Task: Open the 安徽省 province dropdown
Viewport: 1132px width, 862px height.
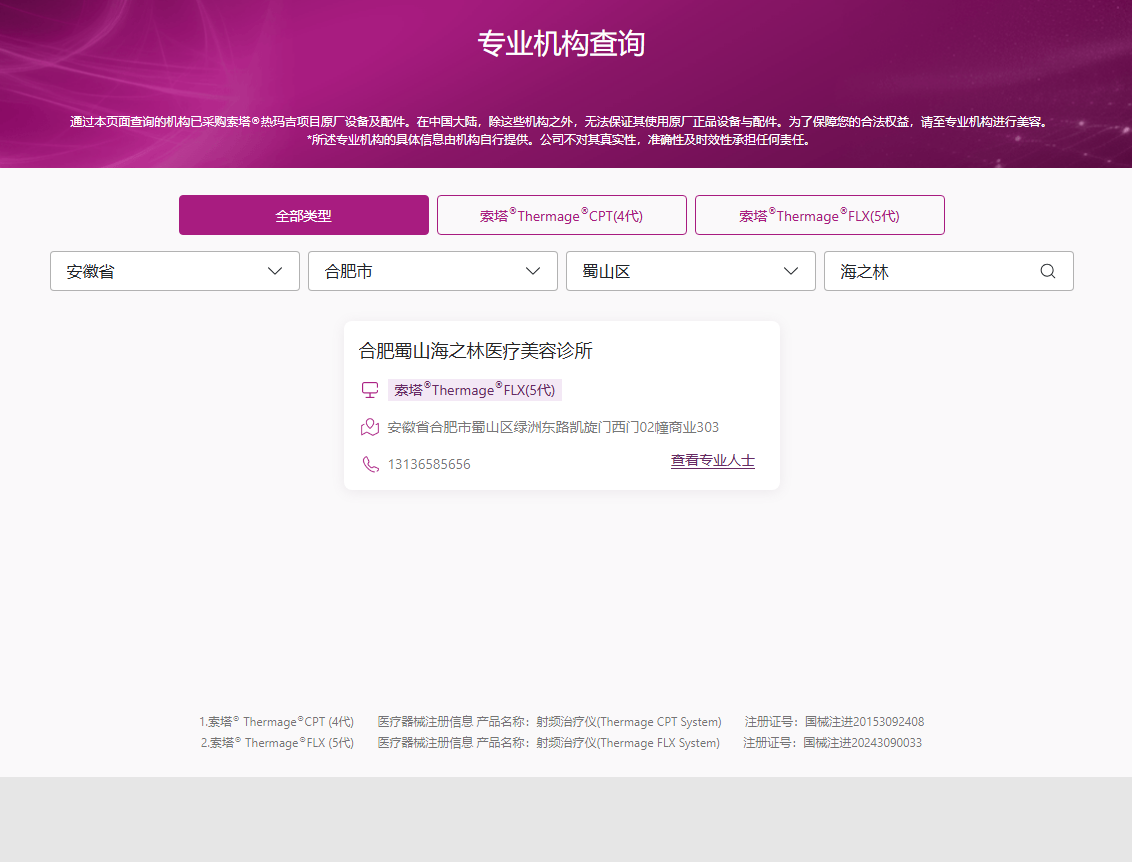Action: tap(175, 271)
